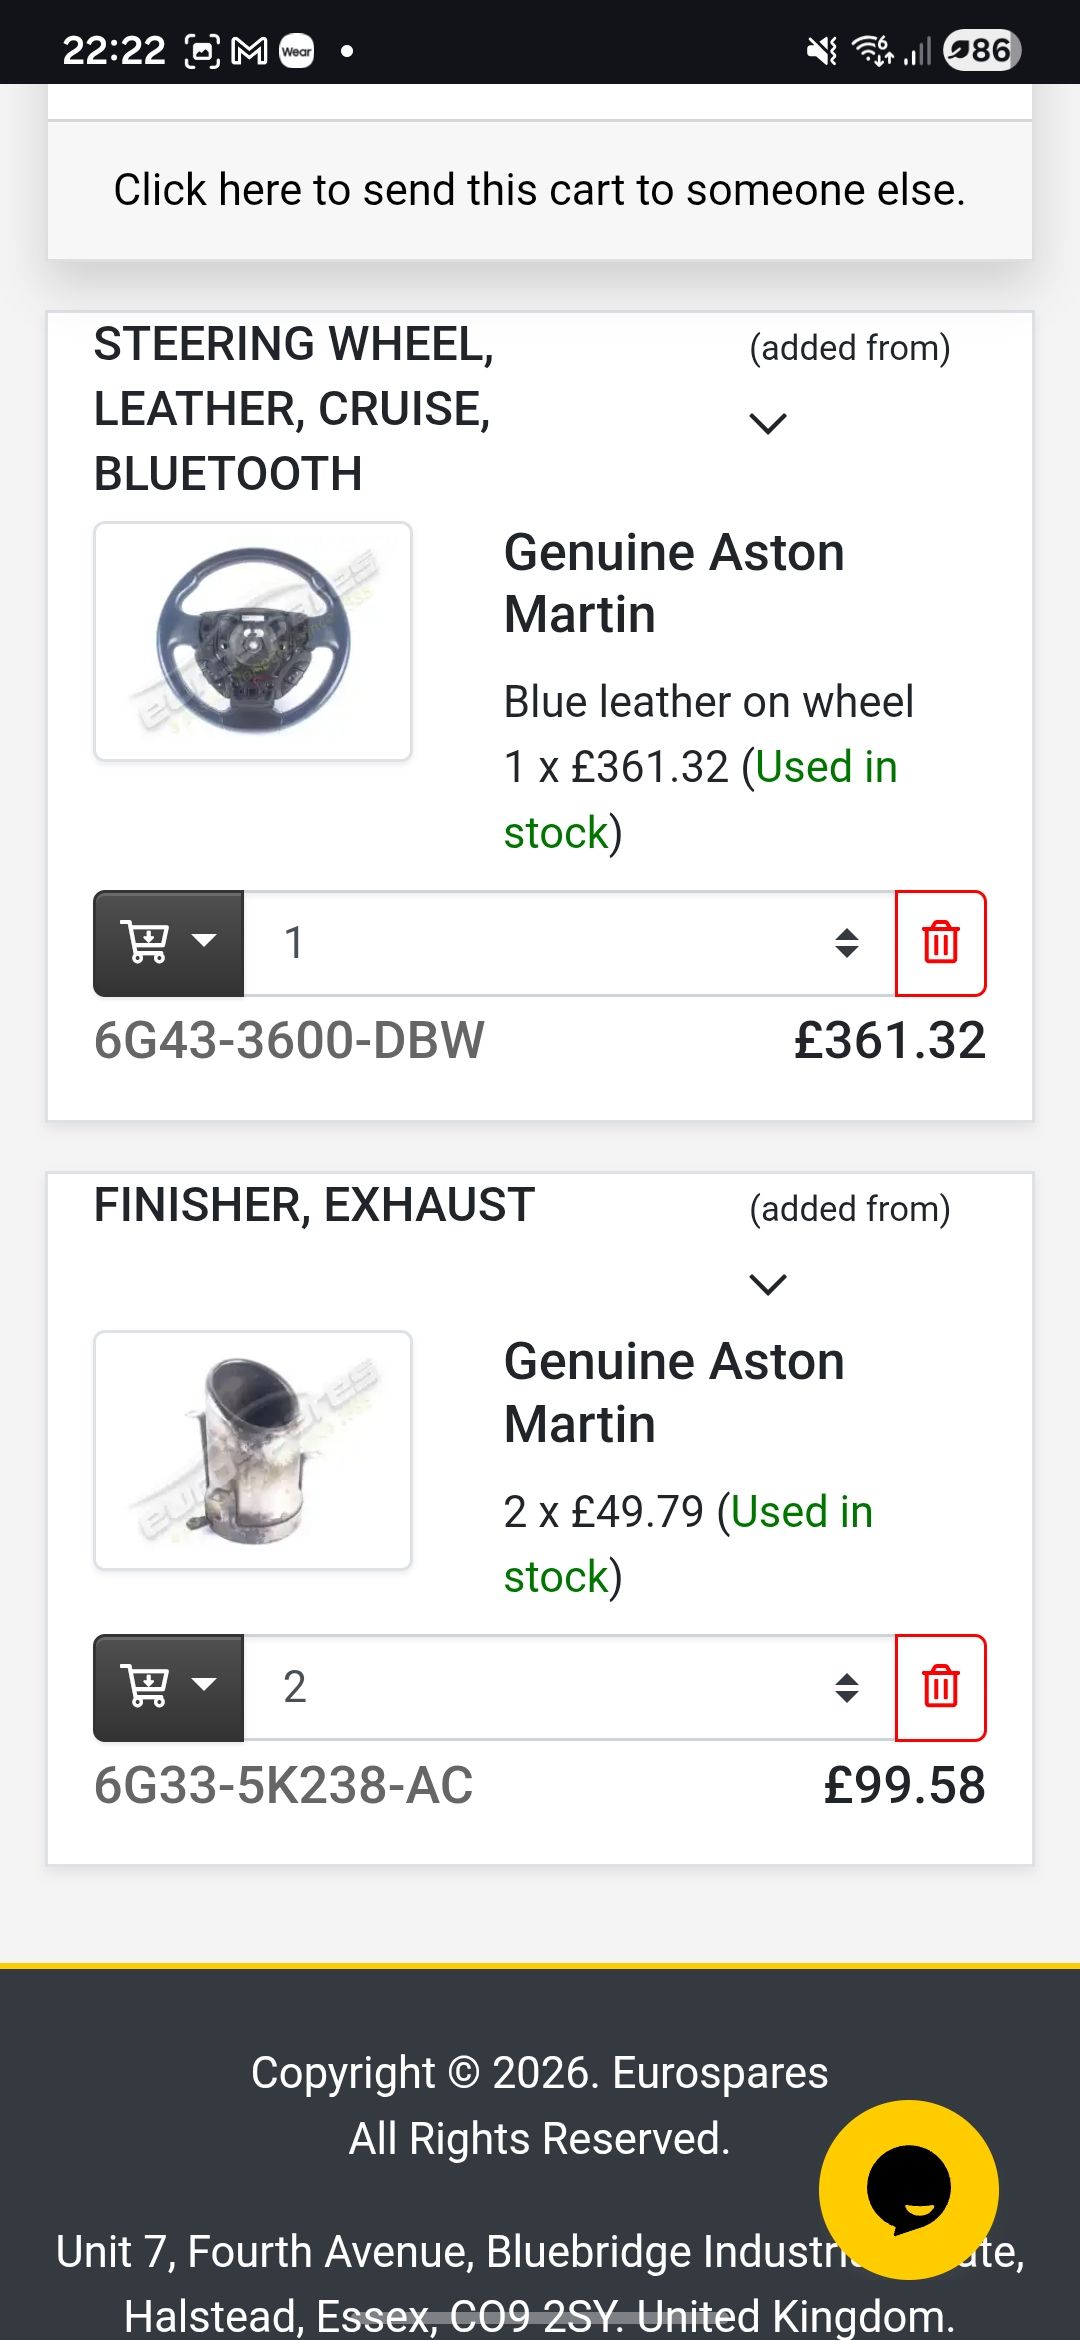Click steering wheel quantity stepper arrows
This screenshot has width=1080, height=2340.
[846, 943]
